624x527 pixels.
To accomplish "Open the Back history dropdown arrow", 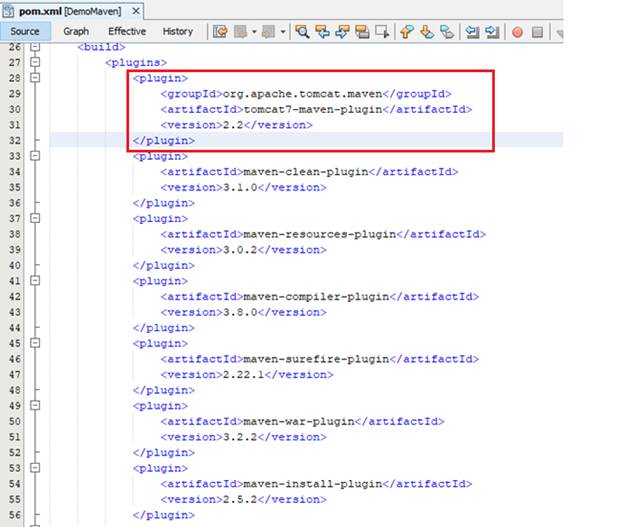I will tap(254, 31).
